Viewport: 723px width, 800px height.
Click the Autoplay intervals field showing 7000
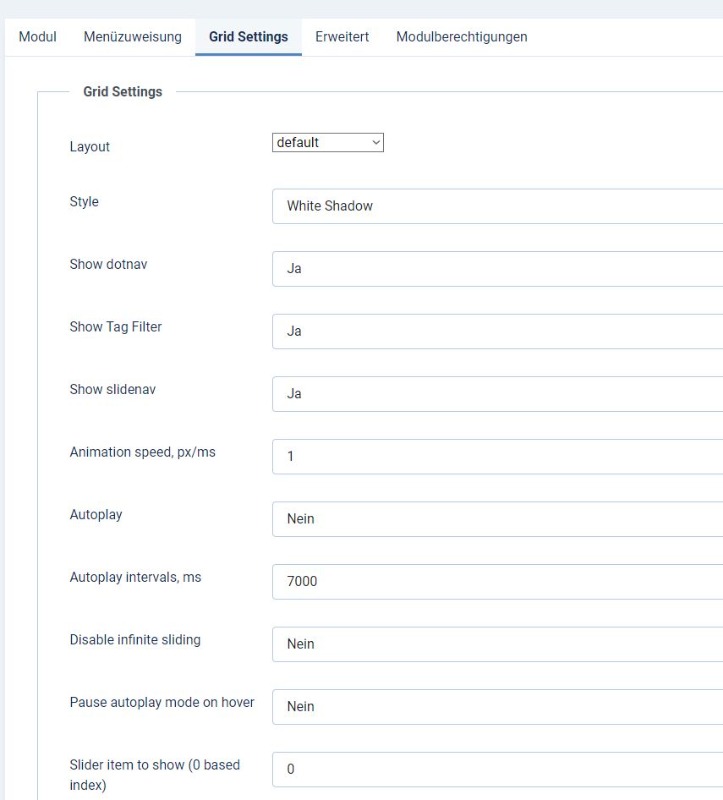pyautogui.click(x=497, y=582)
